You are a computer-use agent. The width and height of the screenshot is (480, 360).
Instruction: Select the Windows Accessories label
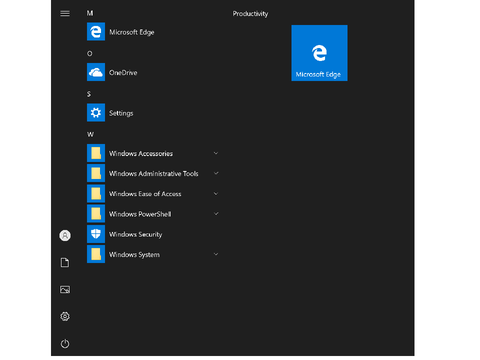(141, 154)
